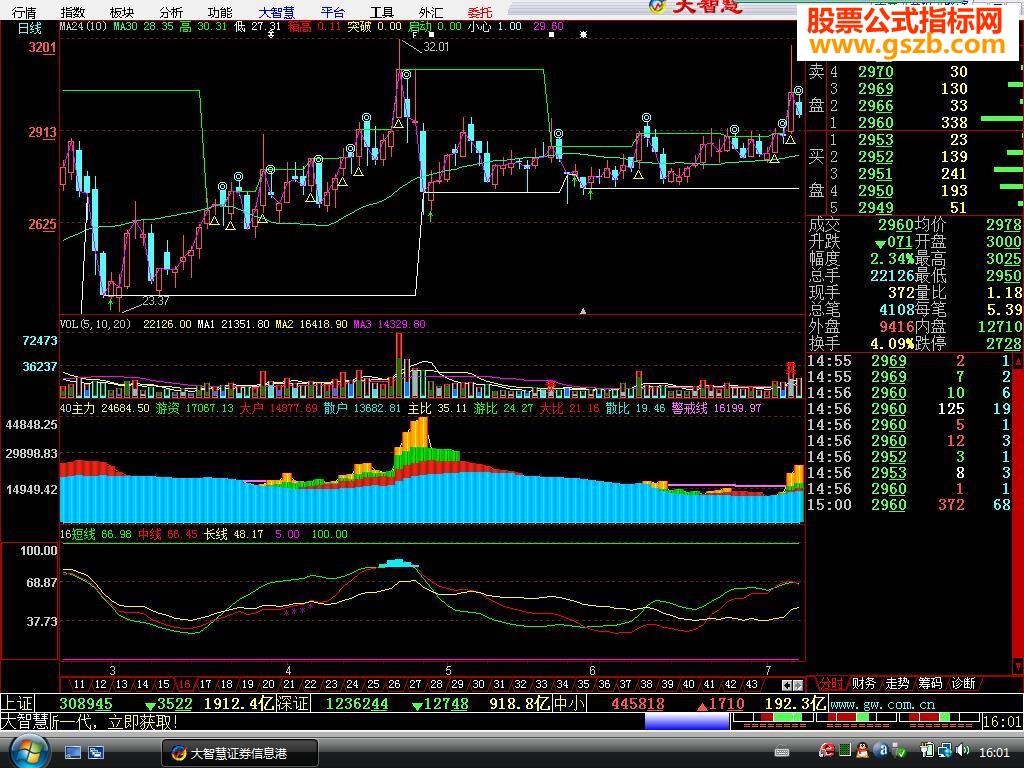The height and width of the screenshot is (768, 1024).
Task: Open the www.gw.com.cn link
Action: tap(882, 704)
